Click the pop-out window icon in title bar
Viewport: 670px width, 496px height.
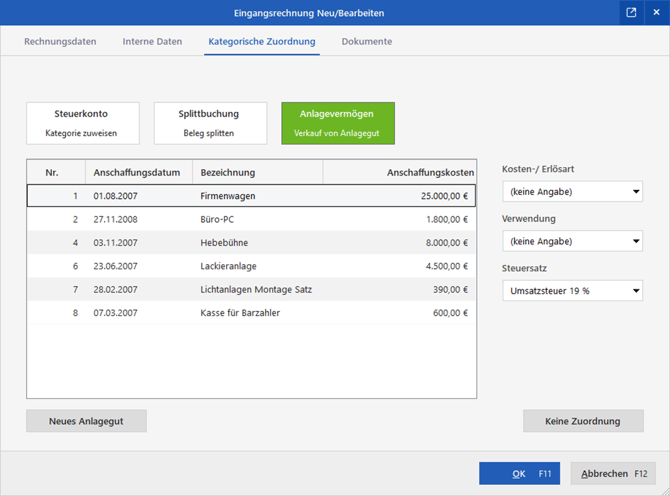pos(631,13)
